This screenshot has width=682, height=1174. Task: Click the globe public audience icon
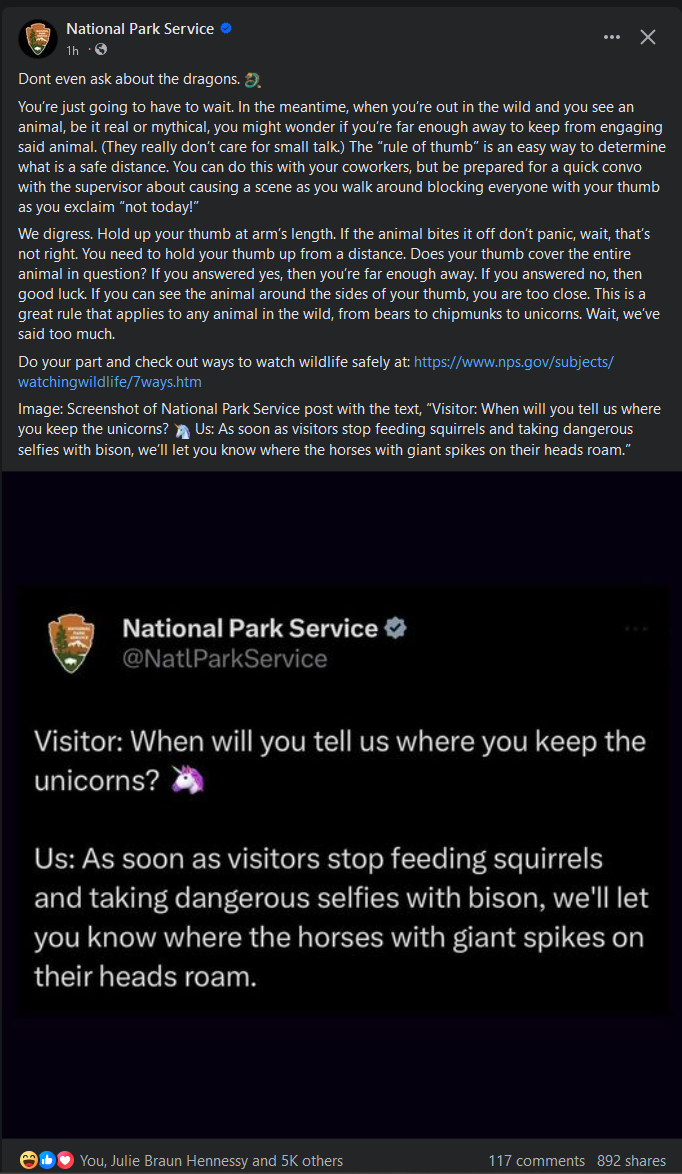100,50
